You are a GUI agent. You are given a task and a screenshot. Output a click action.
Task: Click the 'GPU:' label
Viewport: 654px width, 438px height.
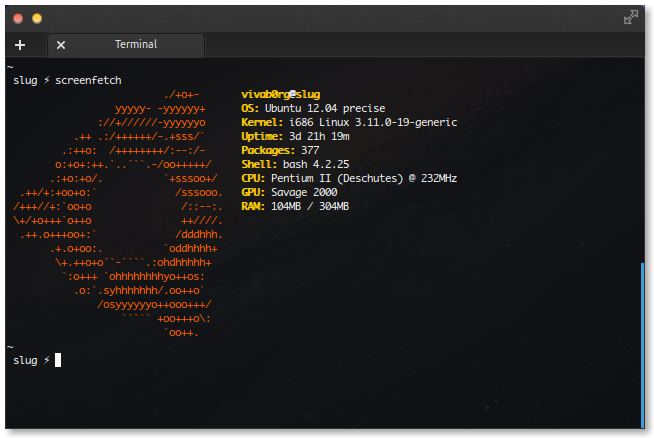pyautogui.click(x=253, y=192)
